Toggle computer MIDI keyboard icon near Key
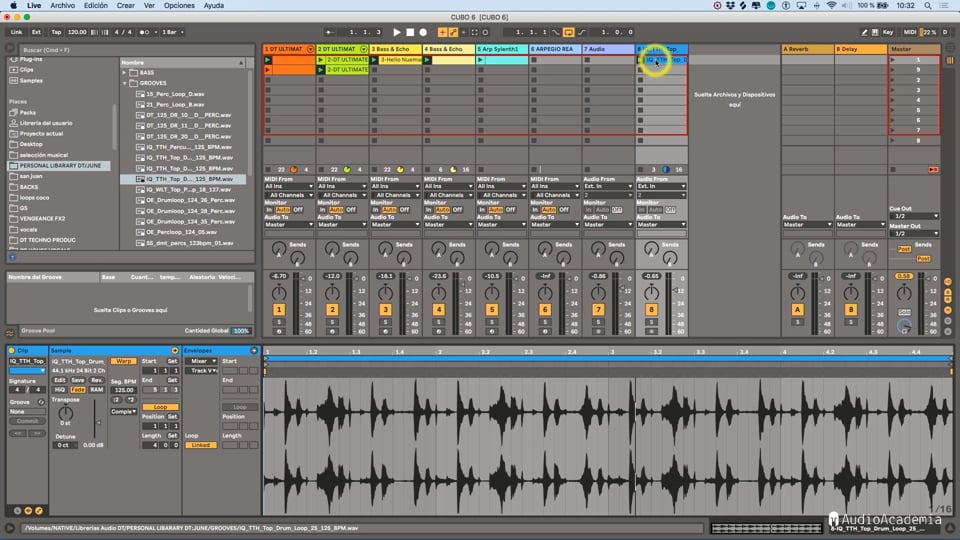 coord(875,32)
